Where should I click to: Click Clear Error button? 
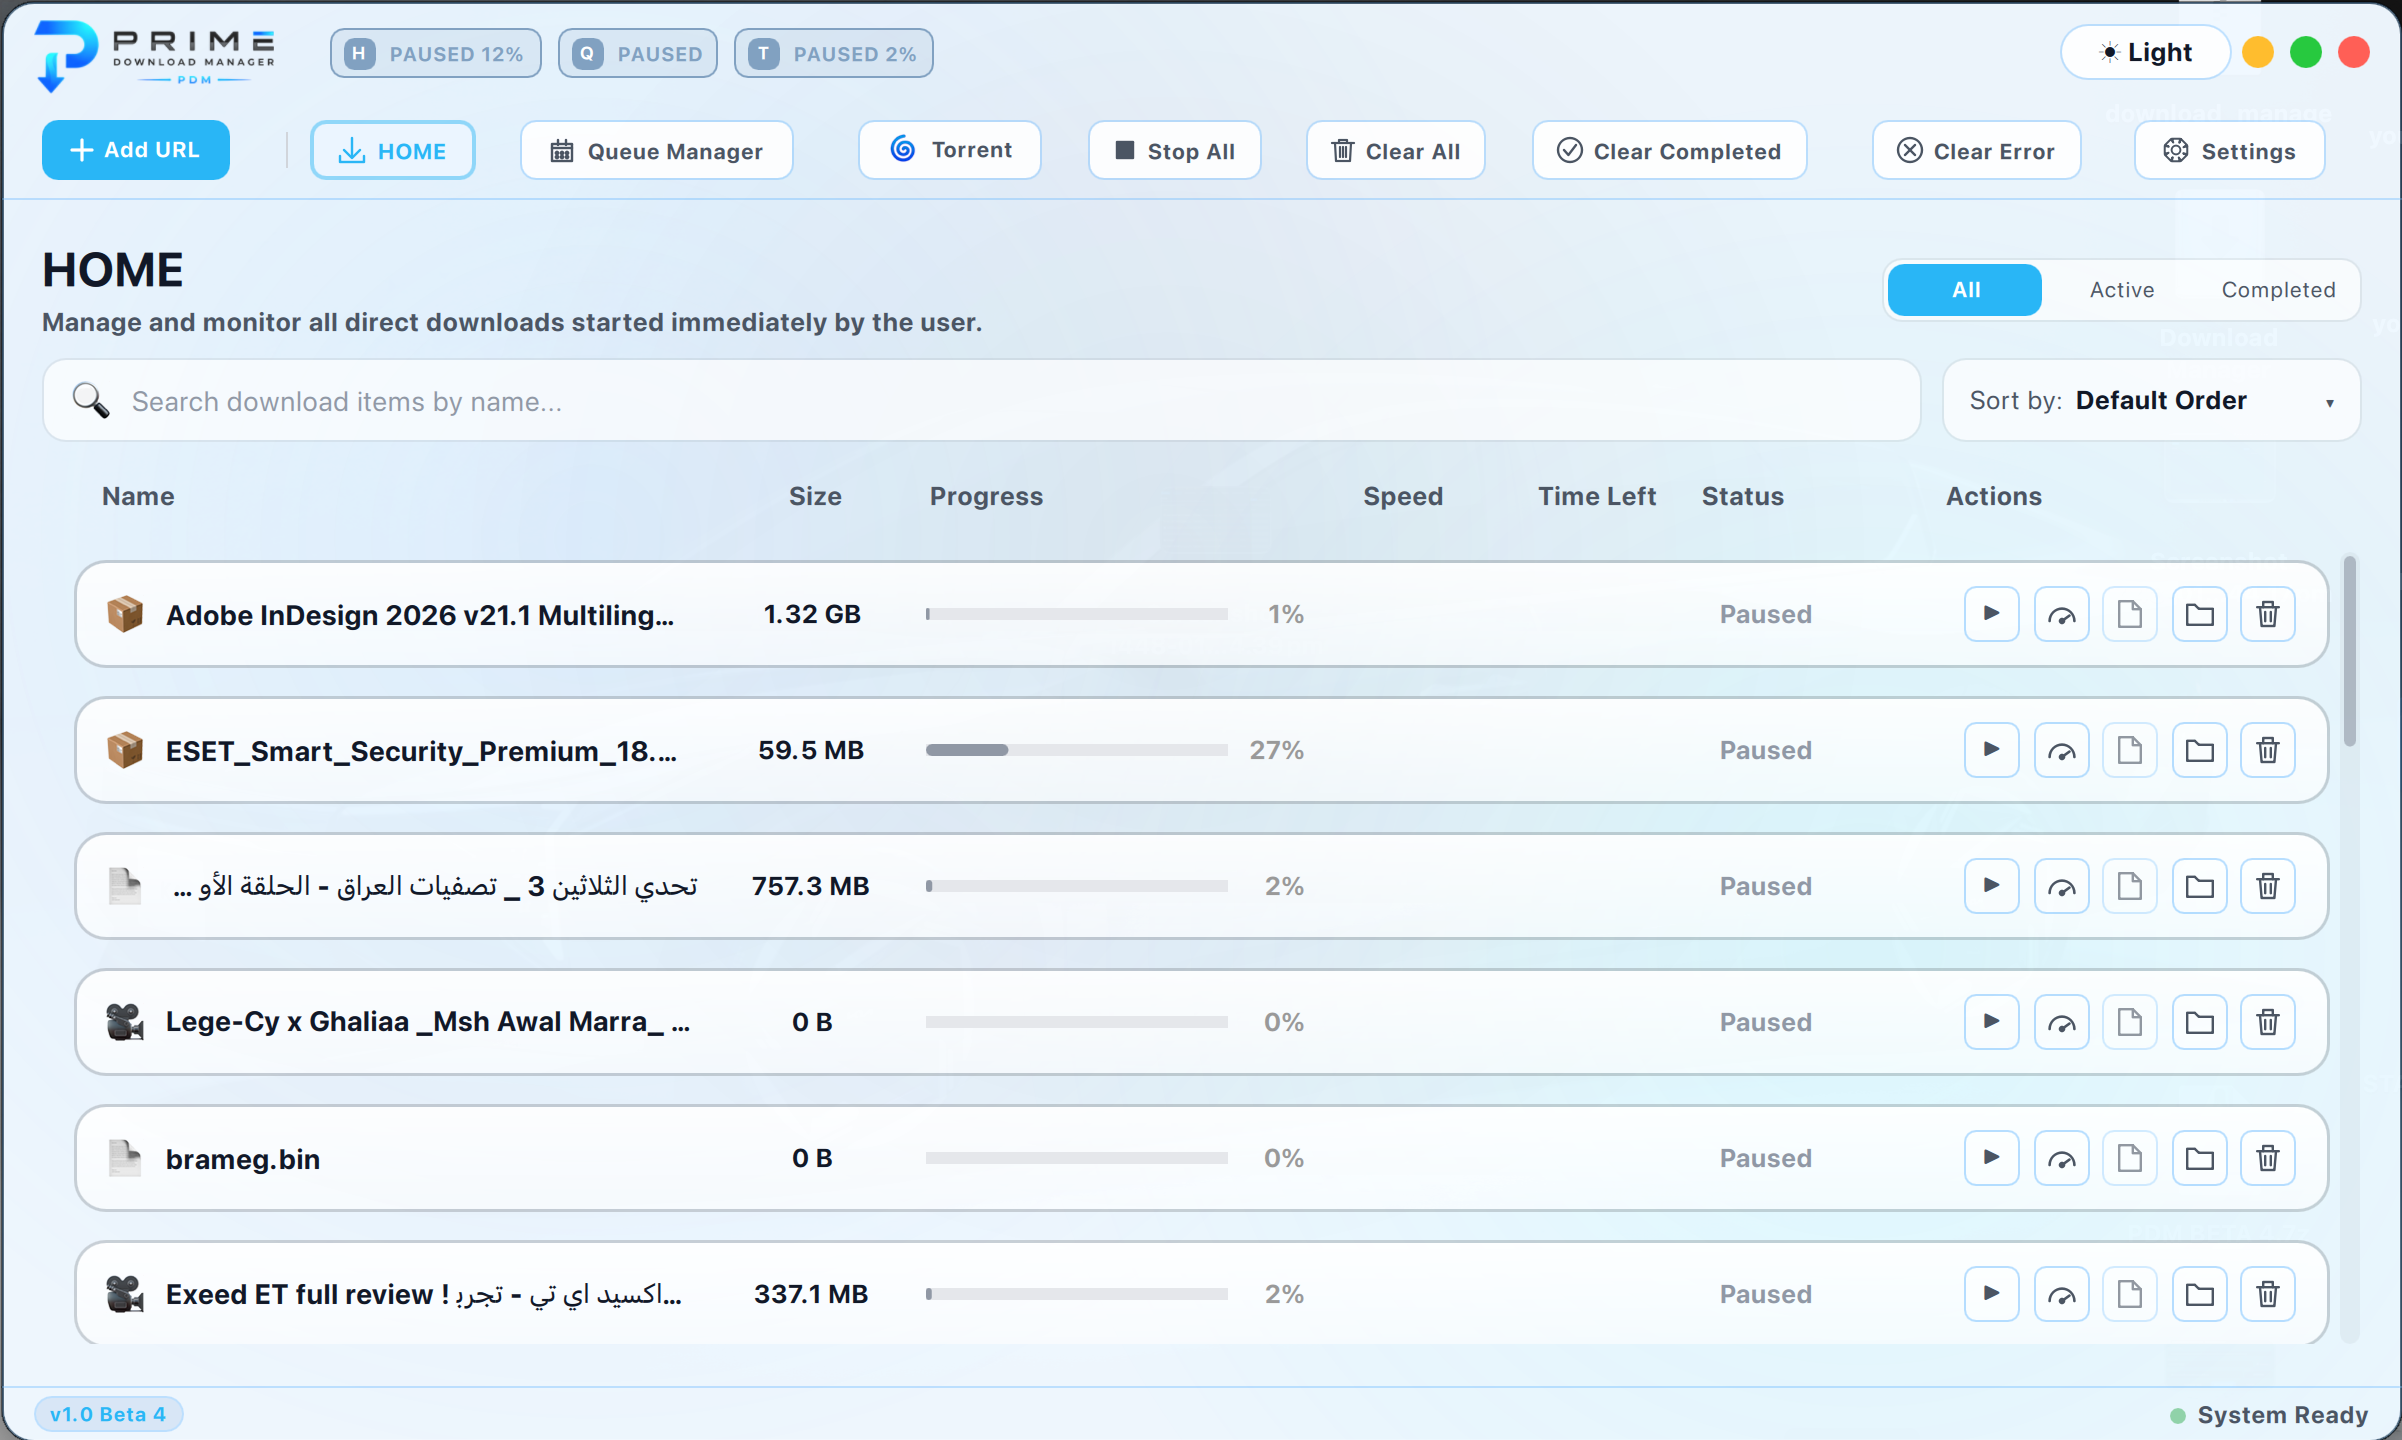pyautogui.click(x=1976, y=151)
